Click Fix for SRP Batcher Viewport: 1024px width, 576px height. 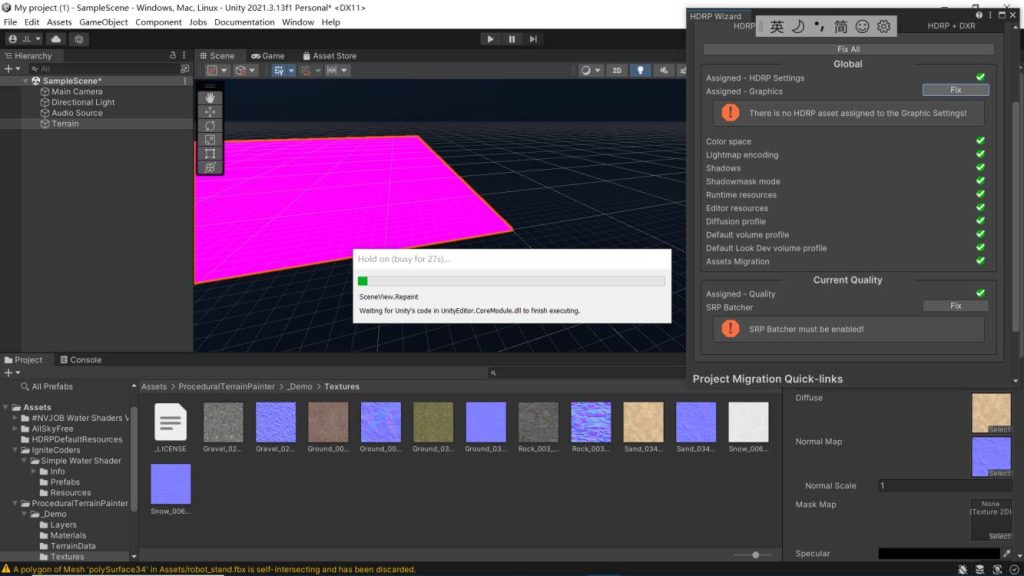tap(955, 306)
